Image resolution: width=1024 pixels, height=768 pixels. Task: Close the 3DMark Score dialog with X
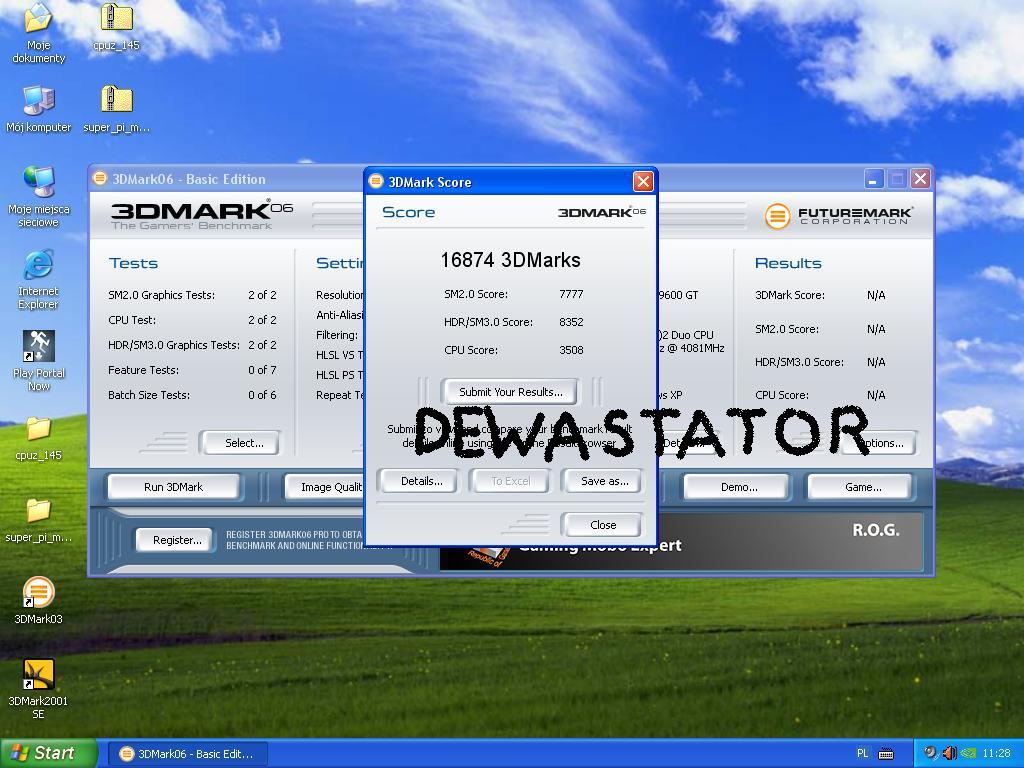click(643, 182)
